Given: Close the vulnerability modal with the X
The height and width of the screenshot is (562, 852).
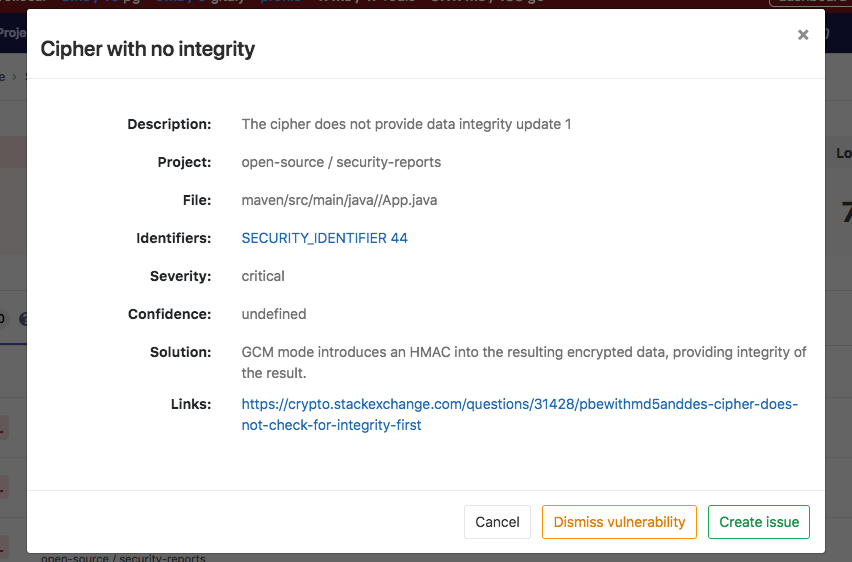Looking at the screenshot, I should (x=802, y=35).
